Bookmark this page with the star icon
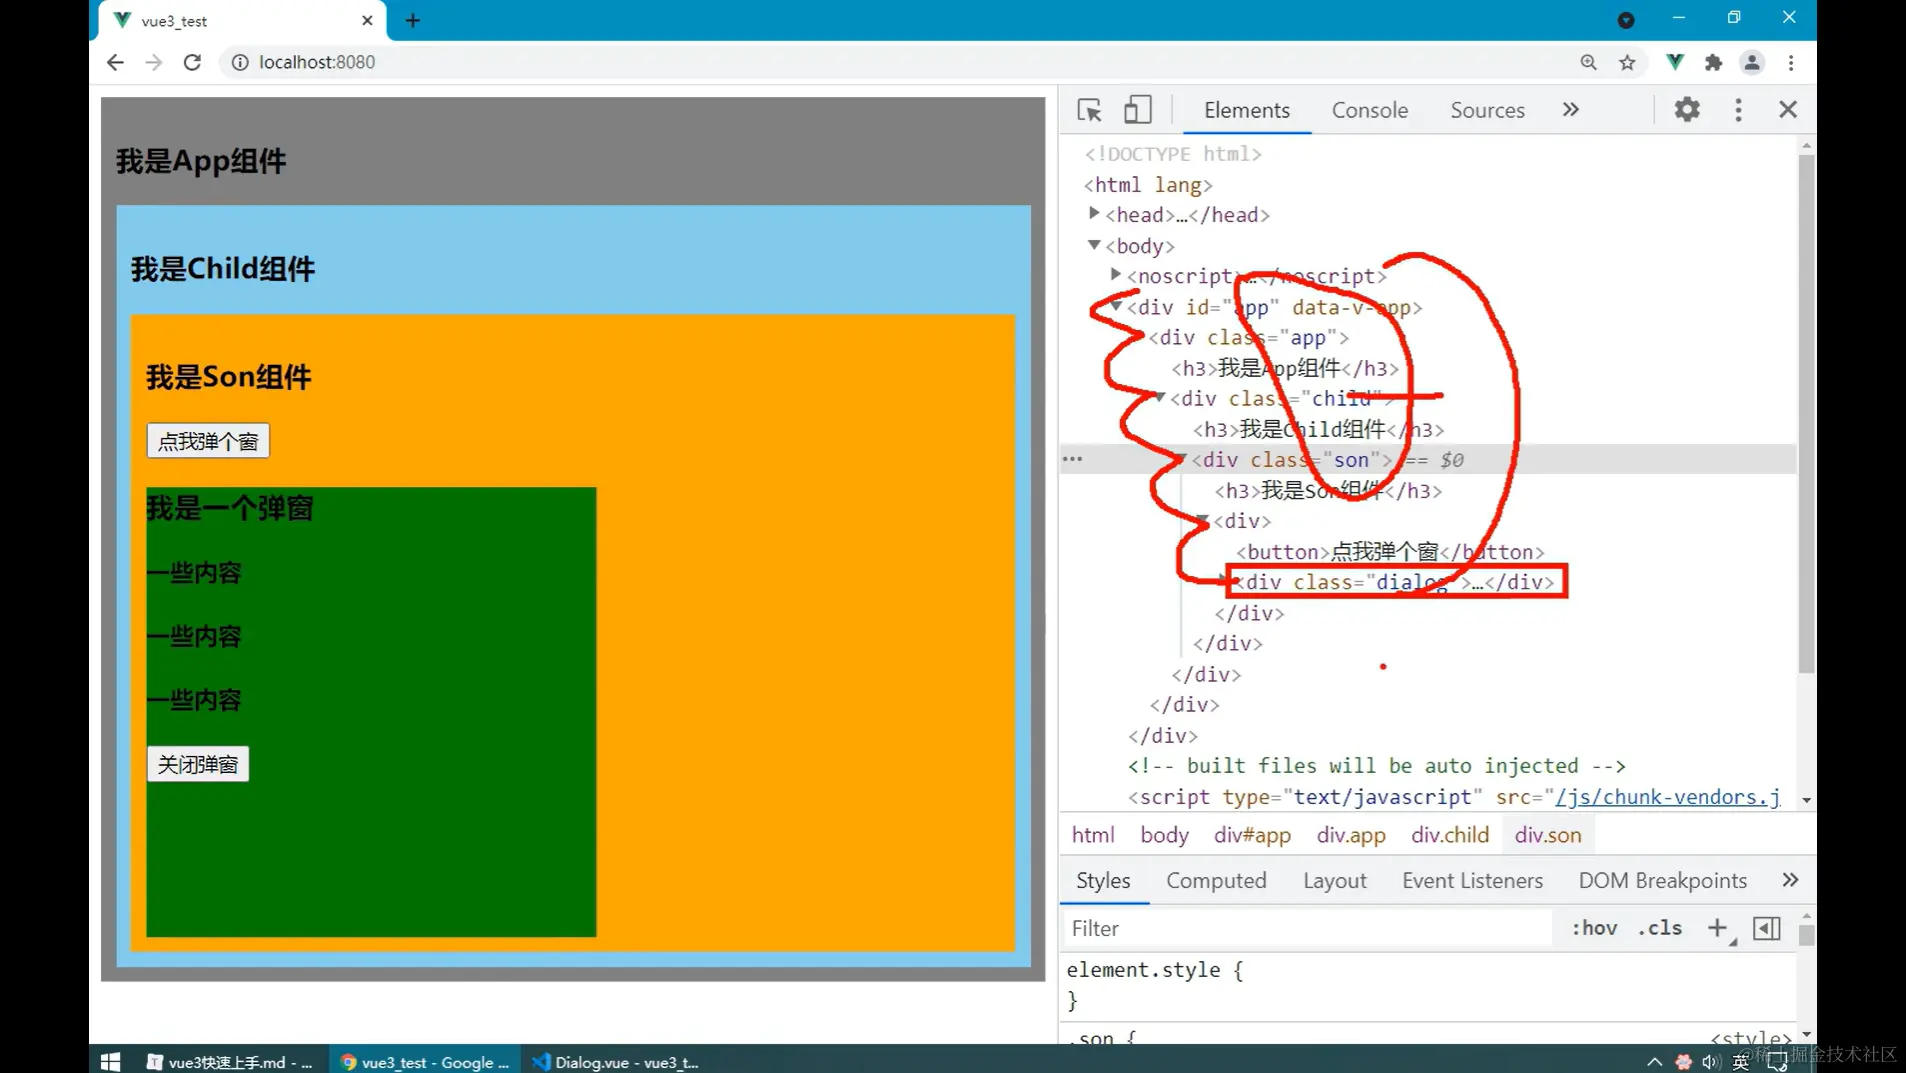 pos(1627,62)
